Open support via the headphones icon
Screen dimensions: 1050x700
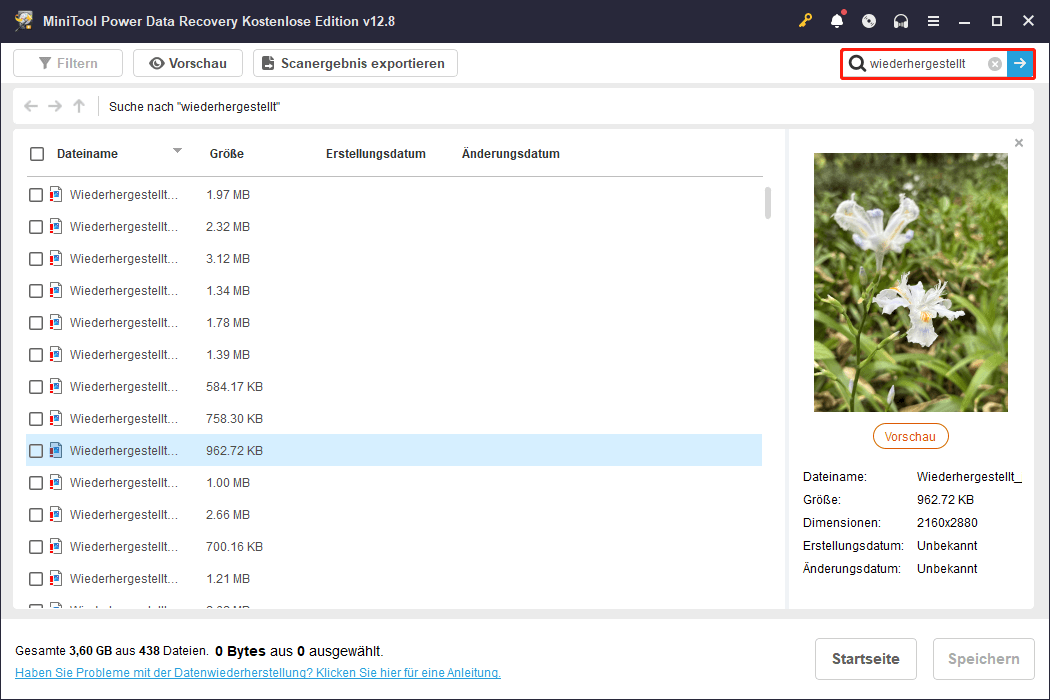tap(899, 20)
